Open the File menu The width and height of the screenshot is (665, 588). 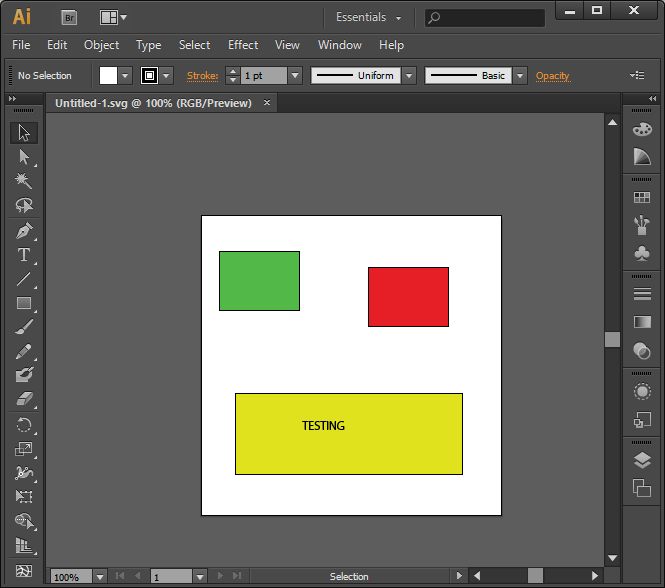(x=21, y=45)
